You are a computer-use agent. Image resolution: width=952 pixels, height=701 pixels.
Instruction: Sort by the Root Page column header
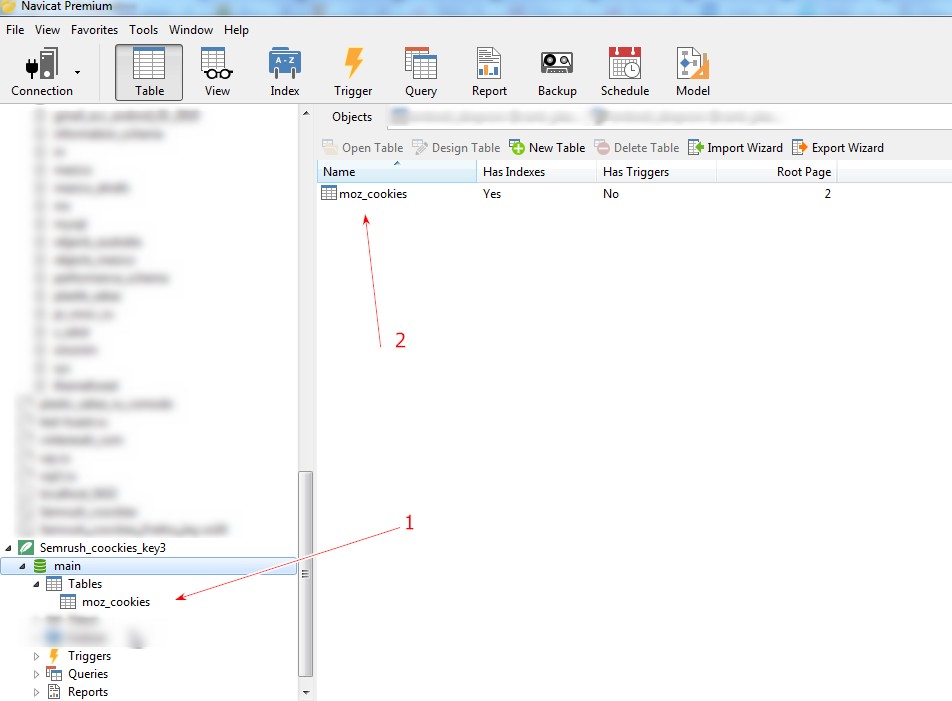point(777,172)
